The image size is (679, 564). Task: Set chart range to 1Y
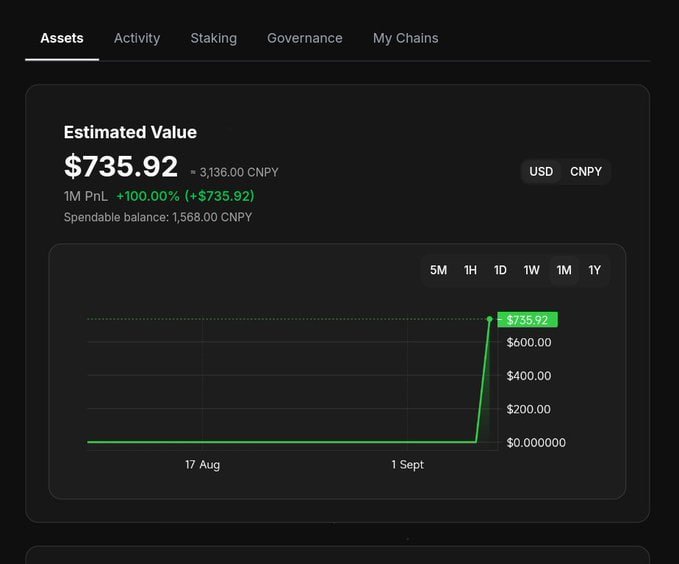tap(595, 270)
